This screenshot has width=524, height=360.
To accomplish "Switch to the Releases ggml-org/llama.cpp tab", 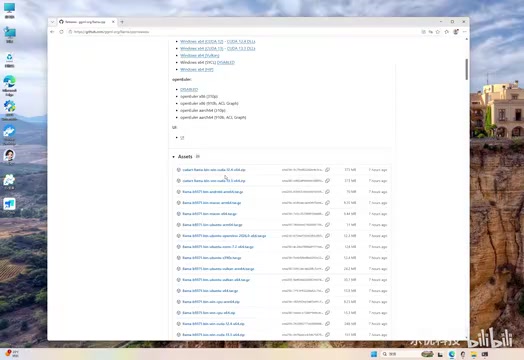I will (85, 22).
